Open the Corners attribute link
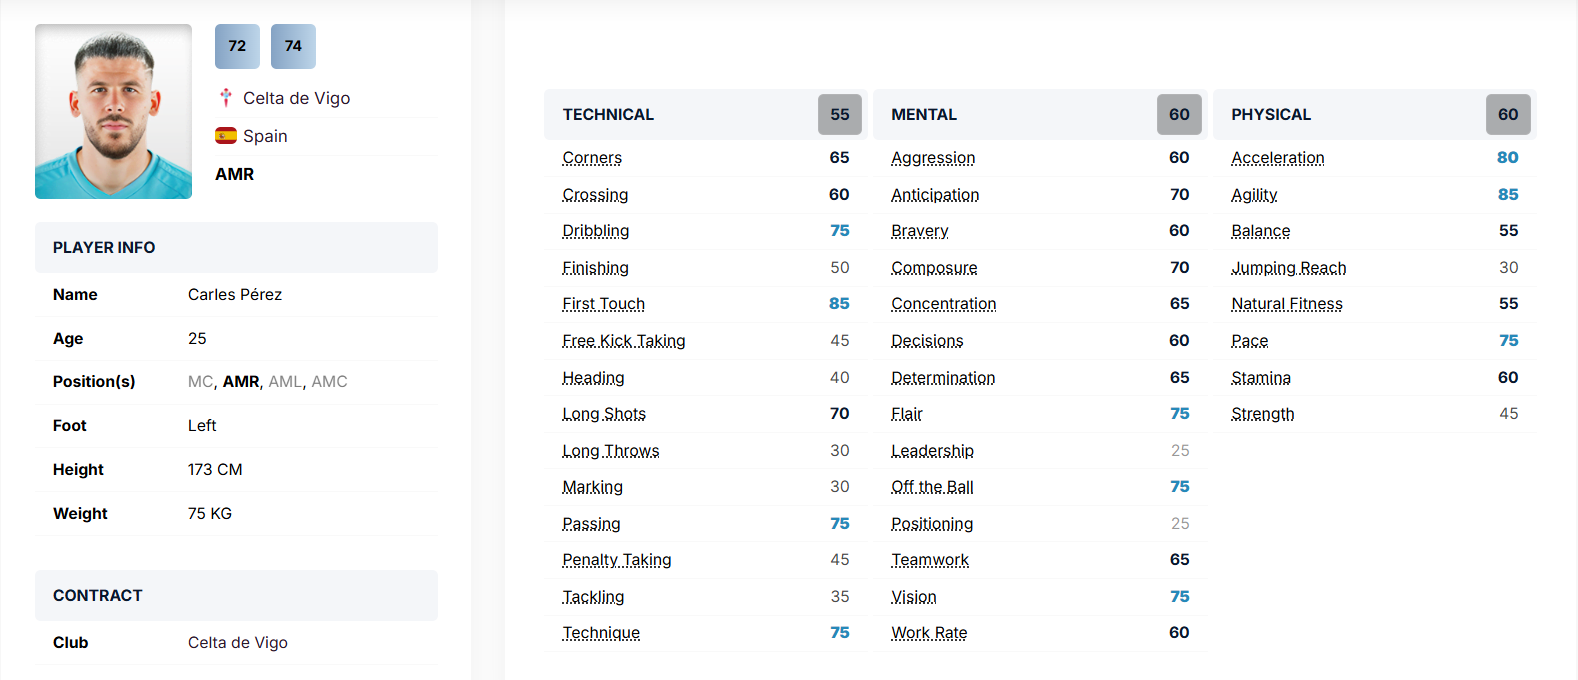Viewport: 1578px width, 680px height. point(592,158)
